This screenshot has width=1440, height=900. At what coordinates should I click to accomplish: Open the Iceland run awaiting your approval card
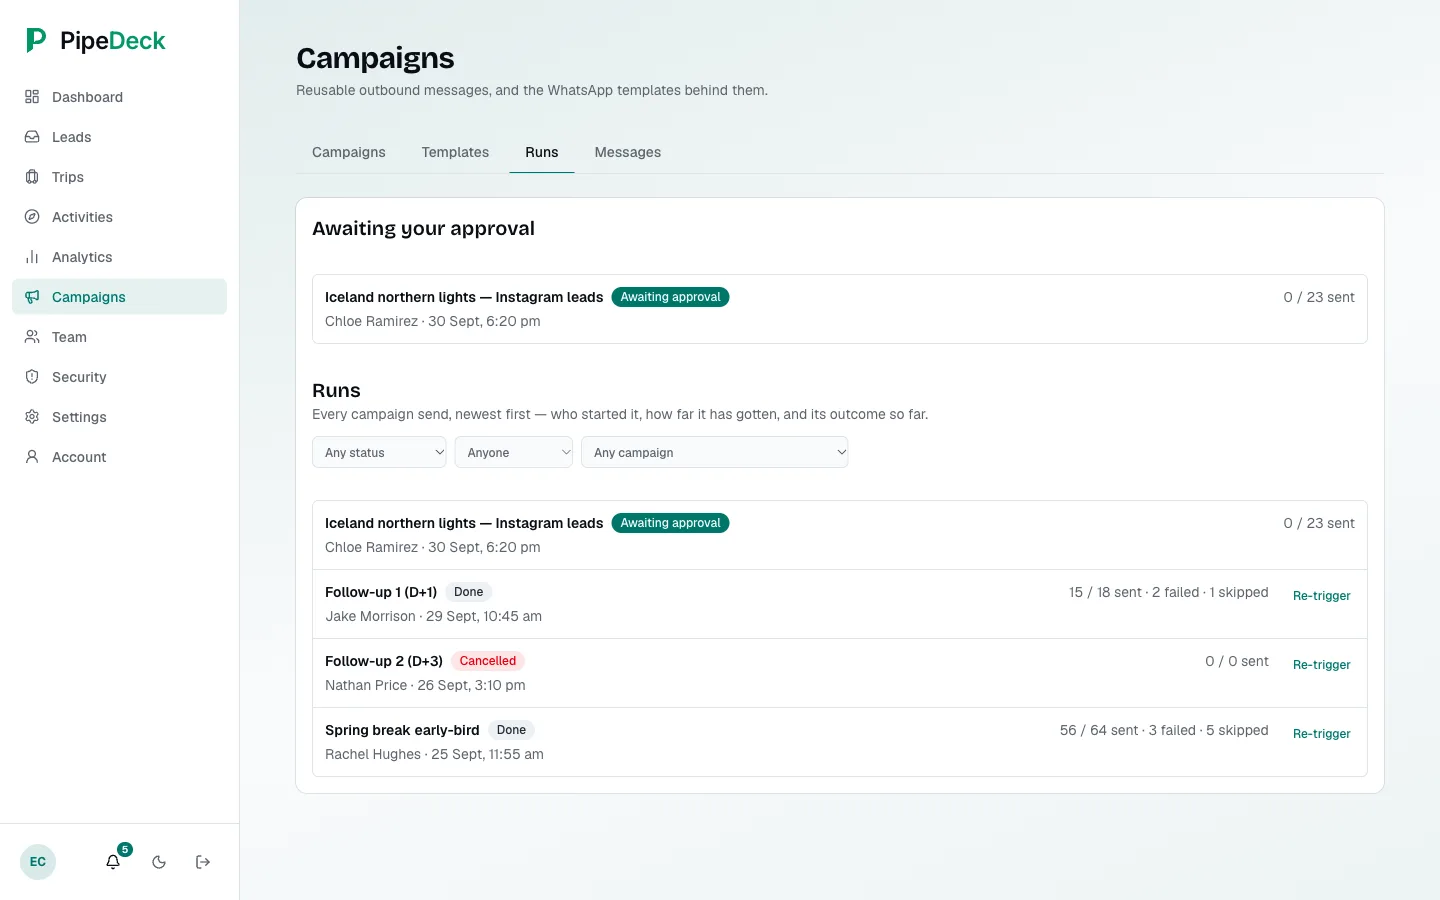click(840, 309)
